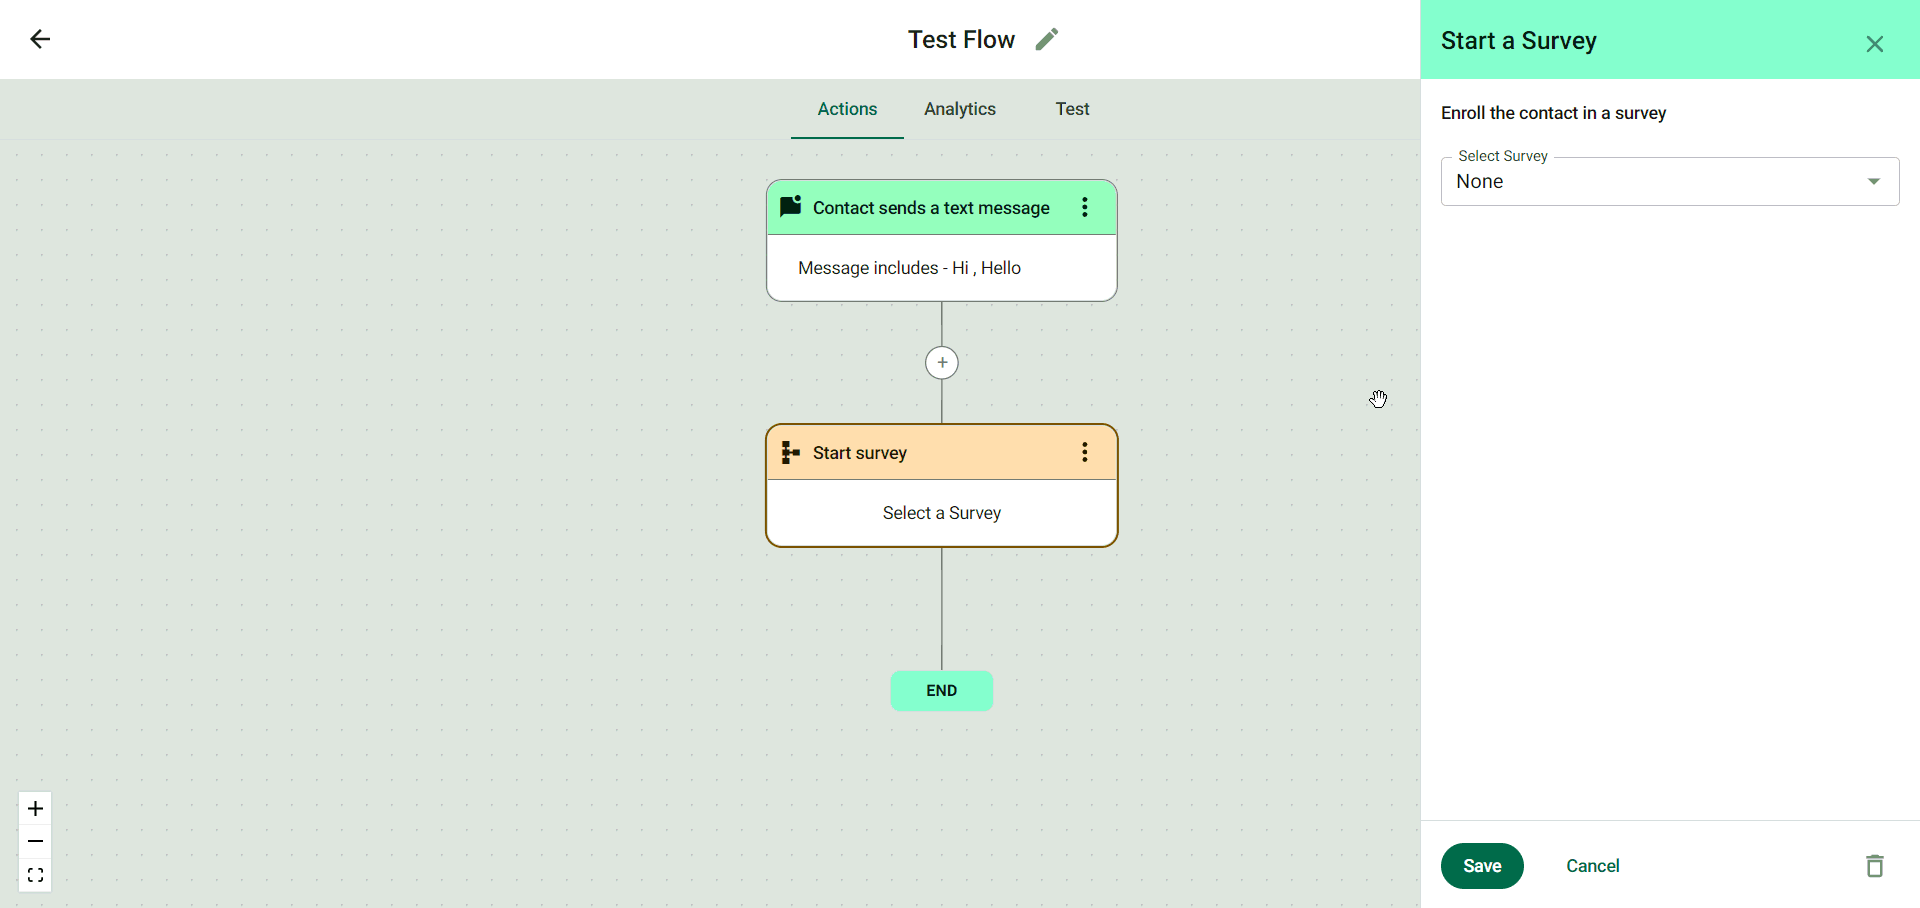The width and height of the screenshot is (1920, 908).
Task: Zoom out of the flow canvas
Action: [35, 842]
